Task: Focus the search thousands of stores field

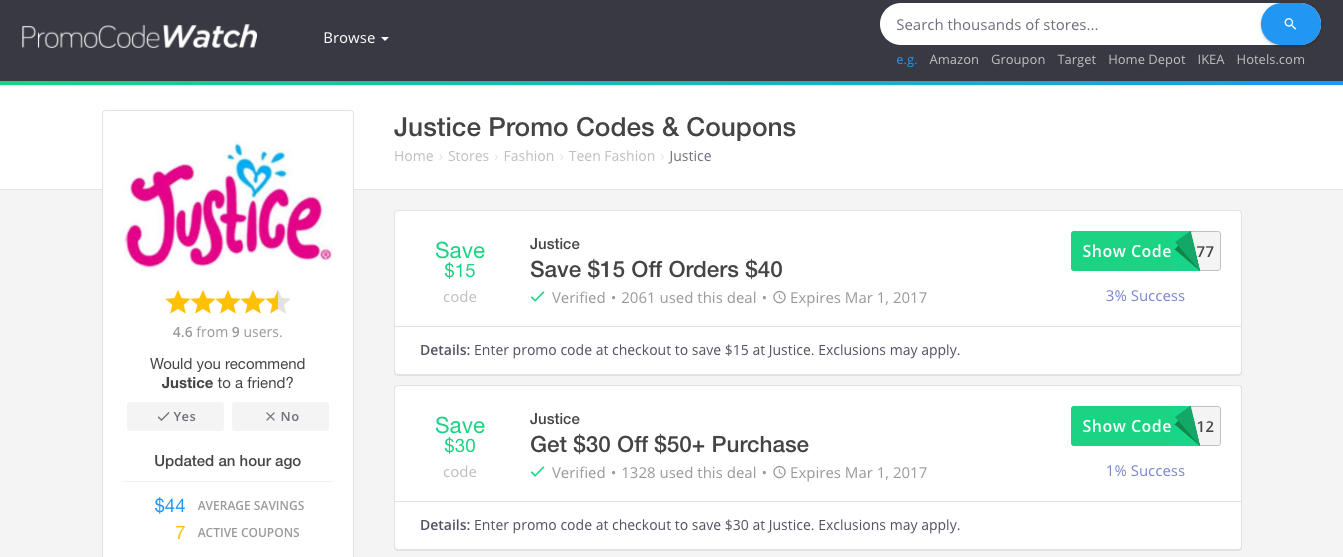Action: coord(1070,25)
